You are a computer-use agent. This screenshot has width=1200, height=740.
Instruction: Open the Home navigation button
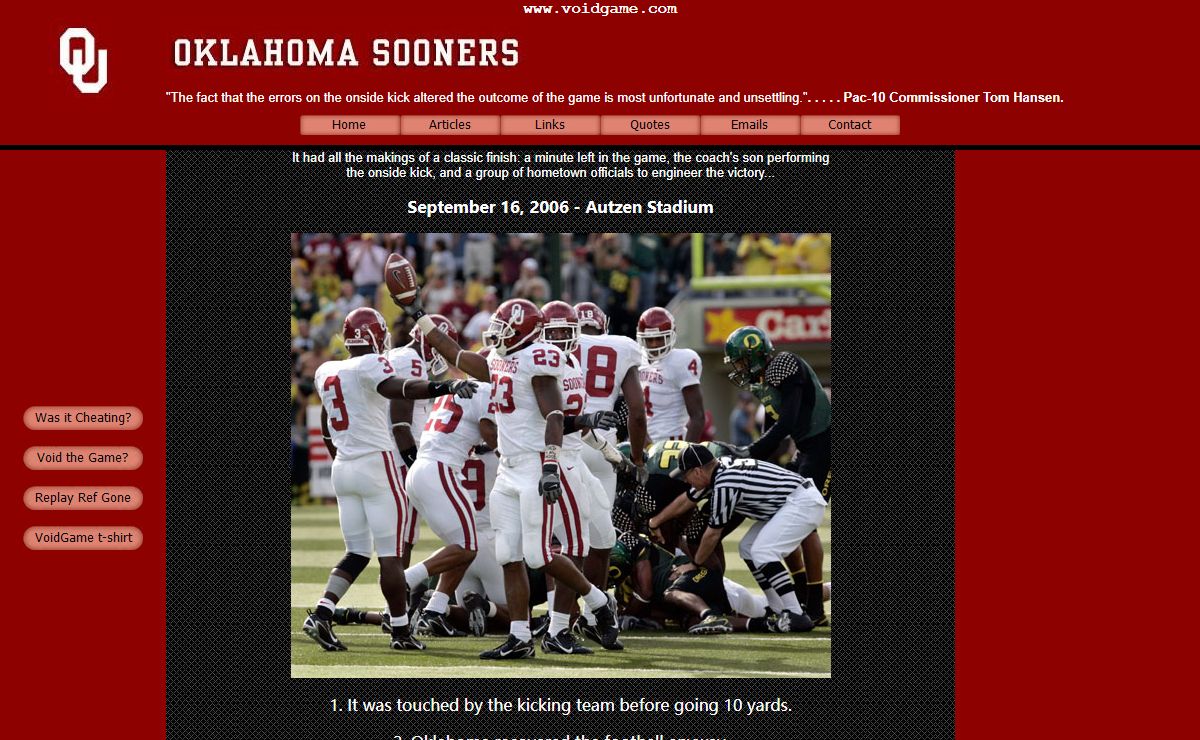[350, 125]
